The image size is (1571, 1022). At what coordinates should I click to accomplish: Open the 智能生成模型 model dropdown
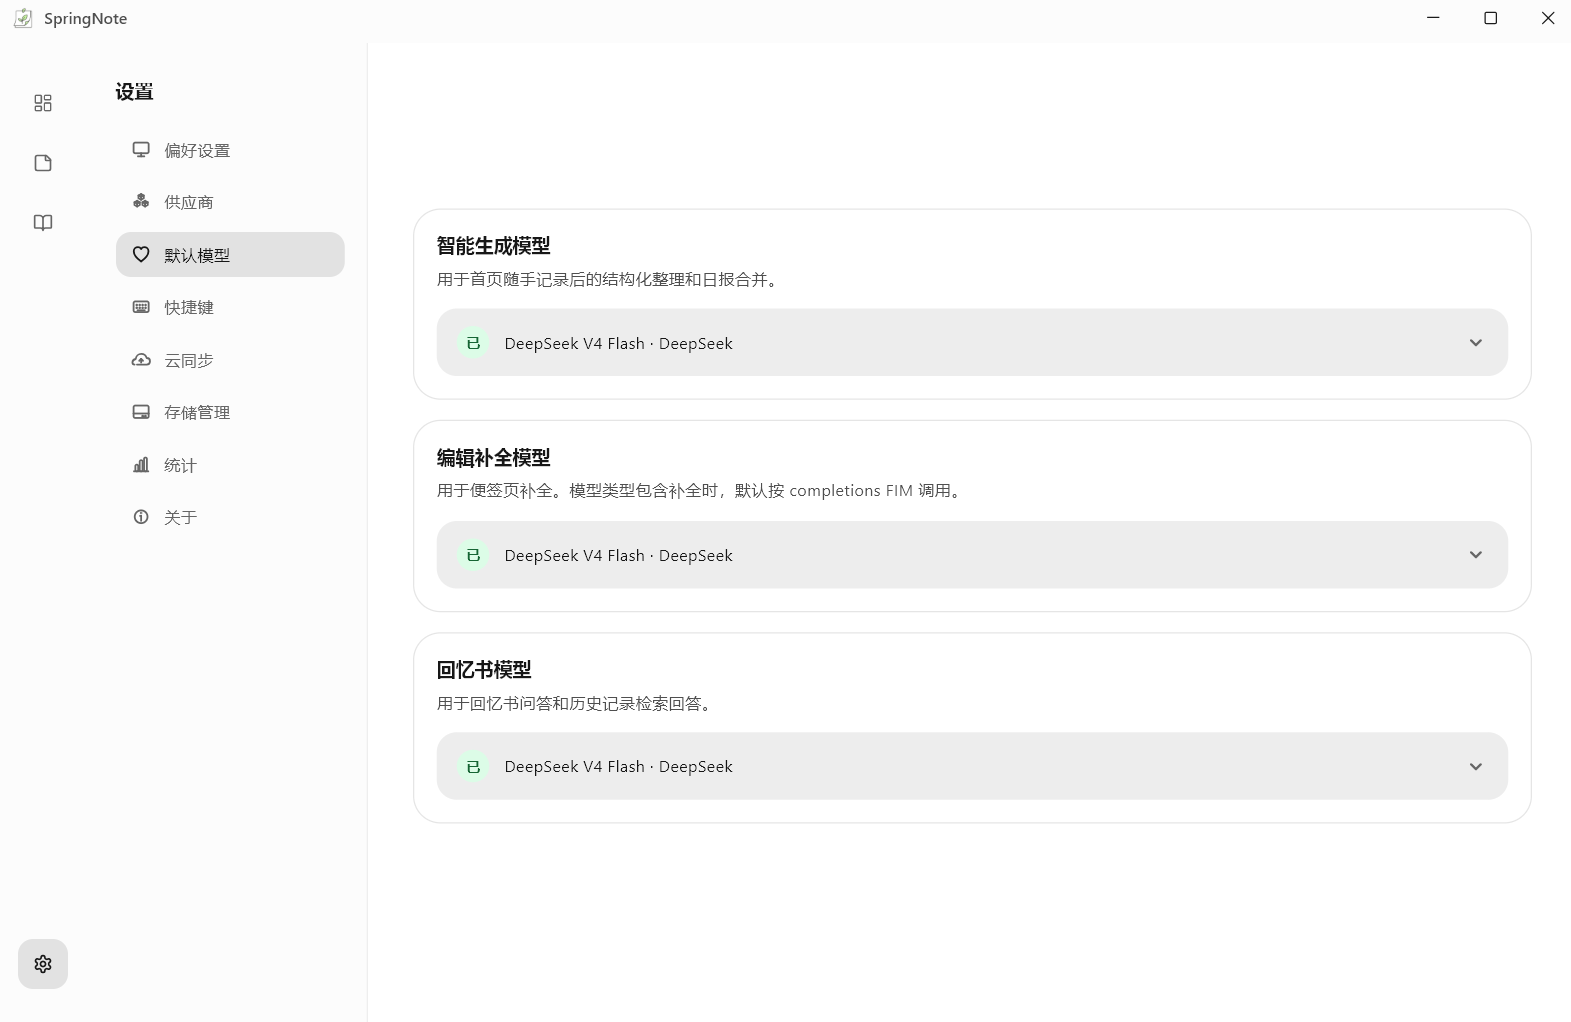tap(972, 343)
